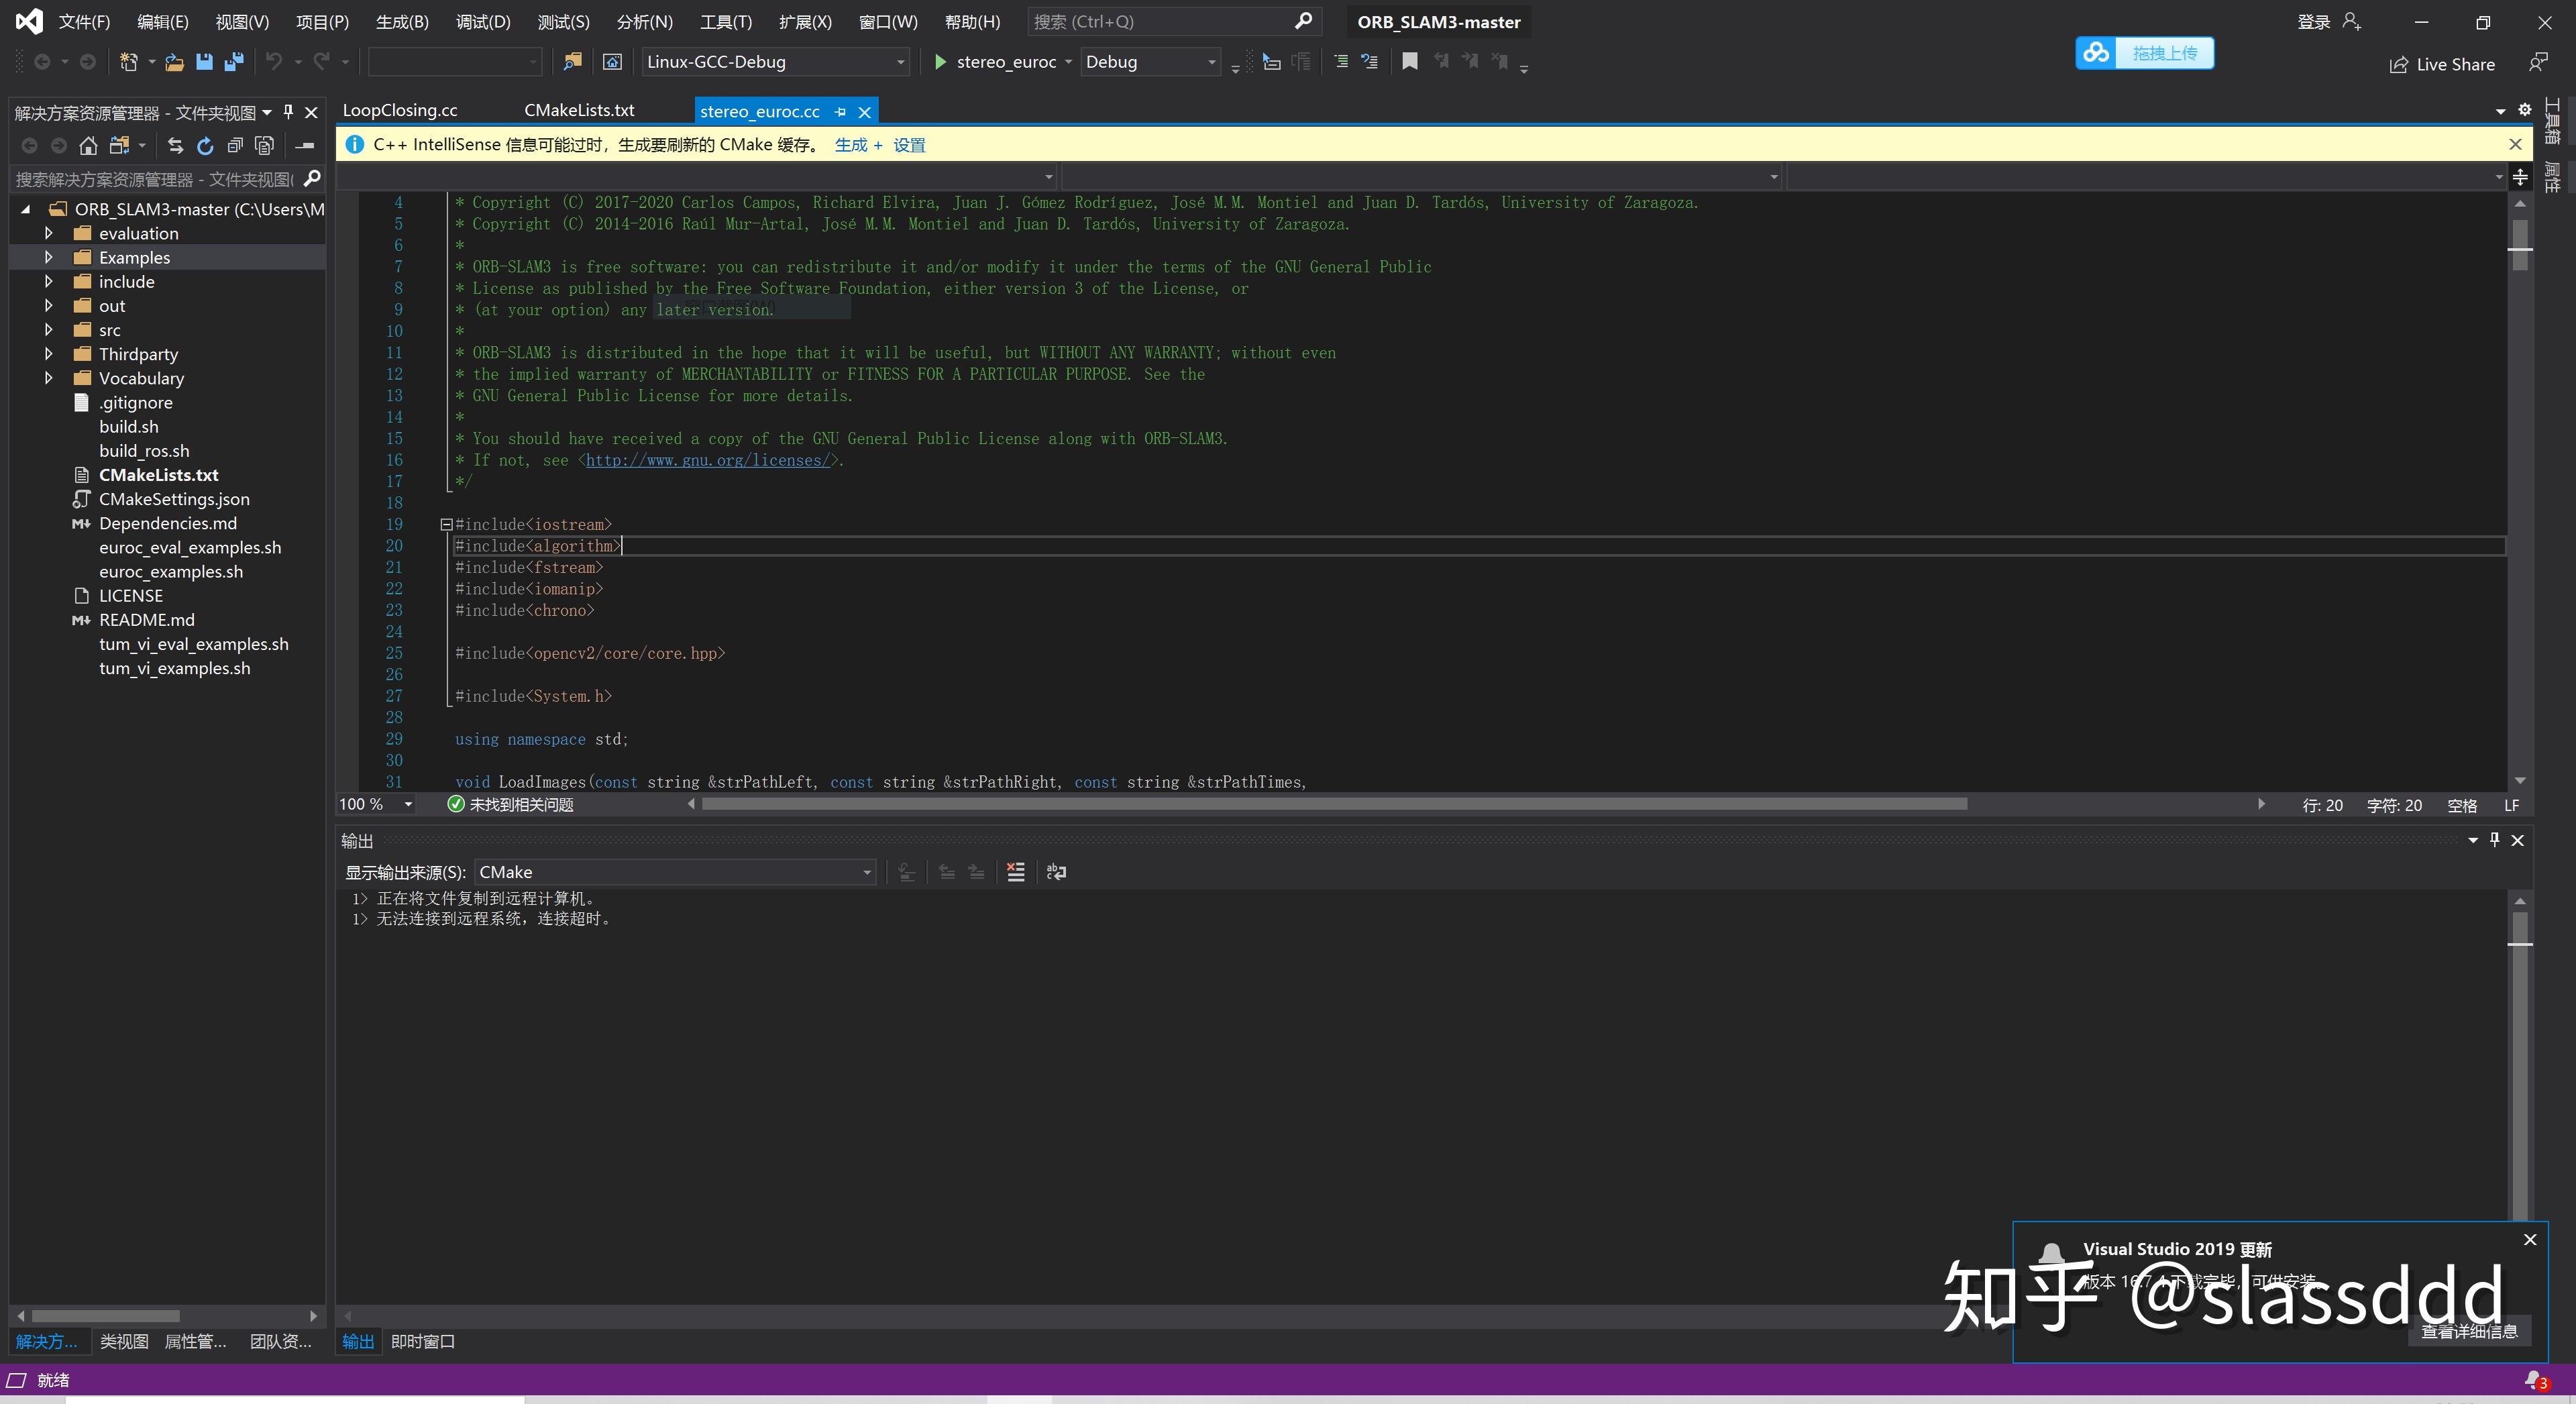This screenshot has width=2576, height=1404.
Task: Toggle the Live Share session indicator
Action: click(x=2447, y=64)
